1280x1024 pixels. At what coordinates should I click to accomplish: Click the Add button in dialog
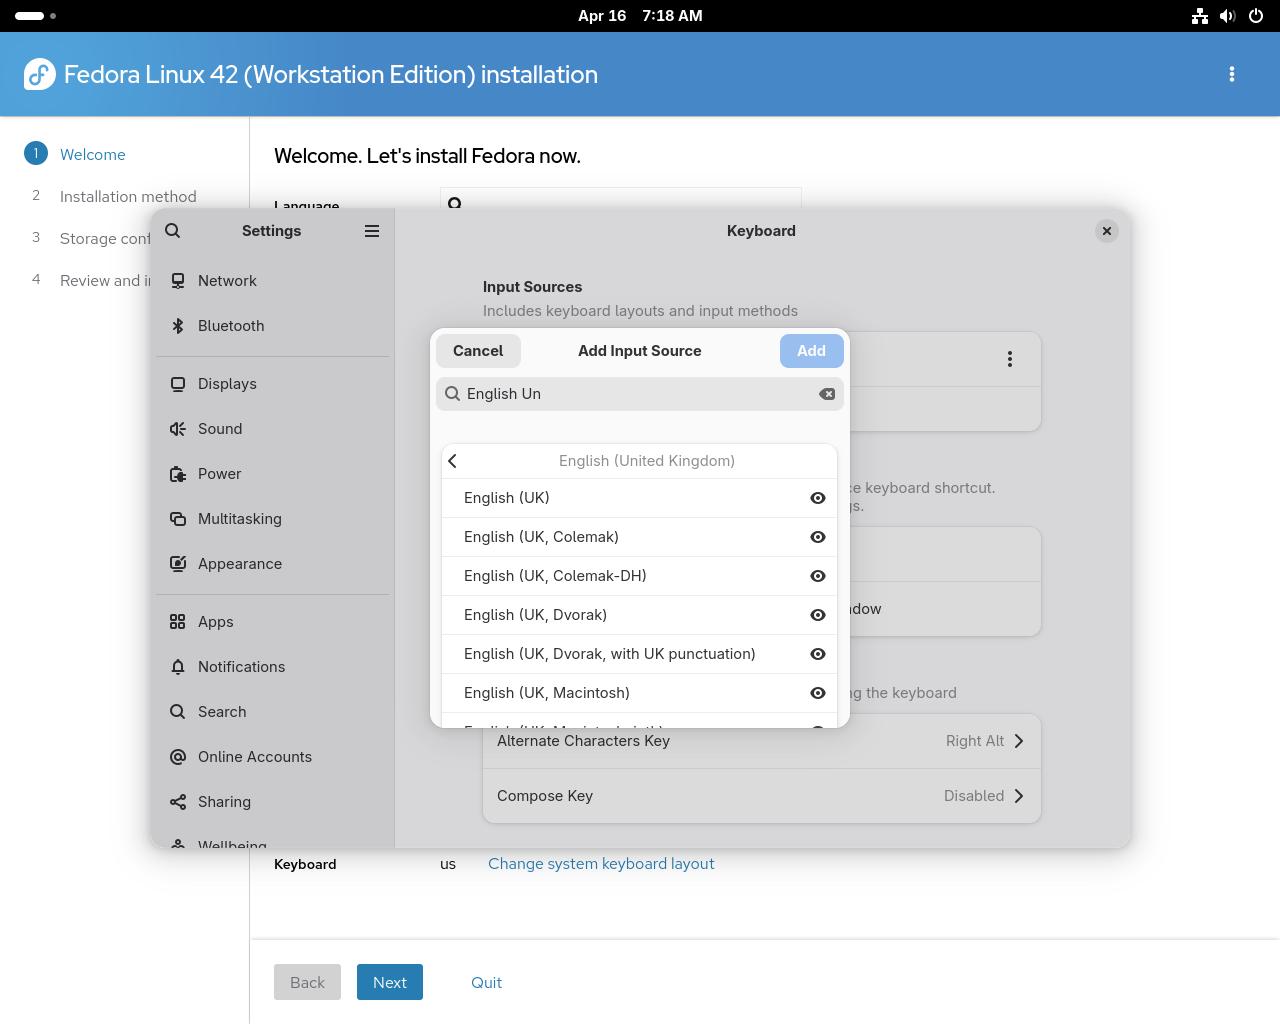tap(811, 351)
